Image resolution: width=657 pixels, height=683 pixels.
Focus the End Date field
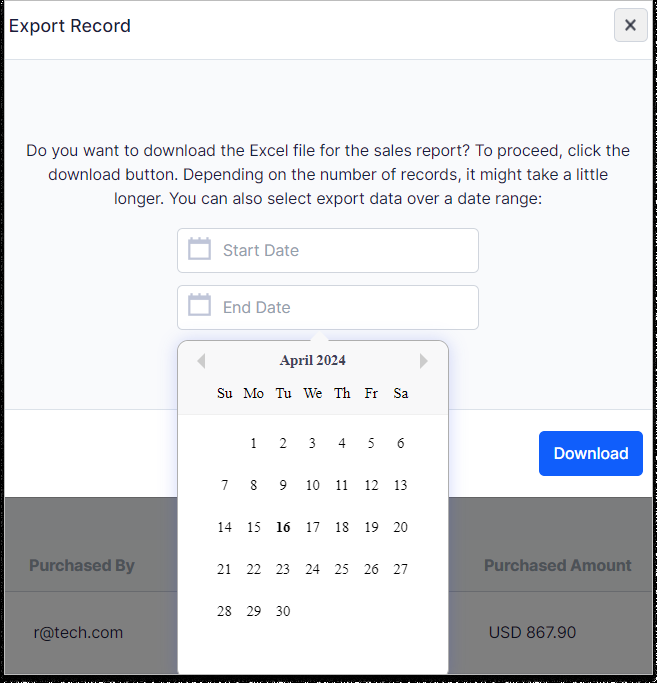328,308
